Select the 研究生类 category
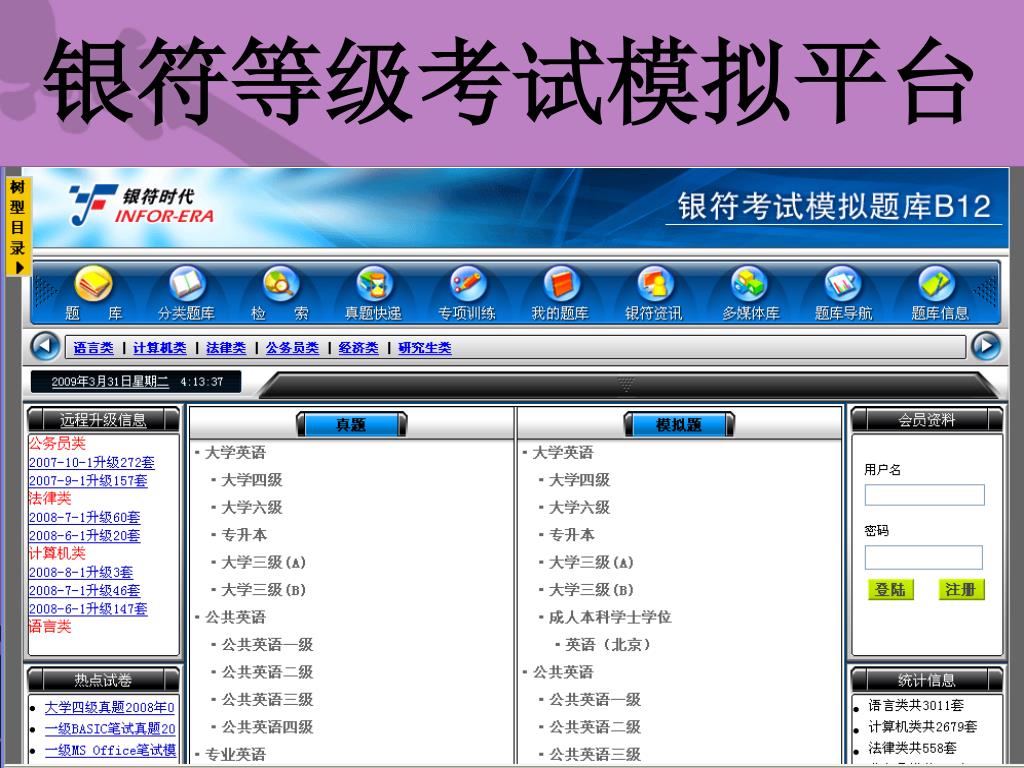This screenshot has height=768, width=1024. point(424,348)
